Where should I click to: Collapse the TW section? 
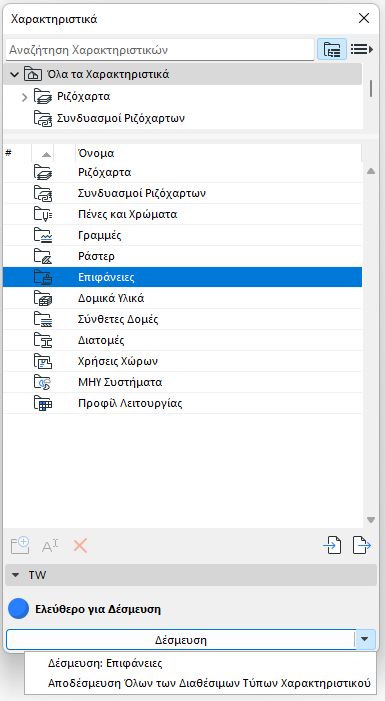coord(16,575)
